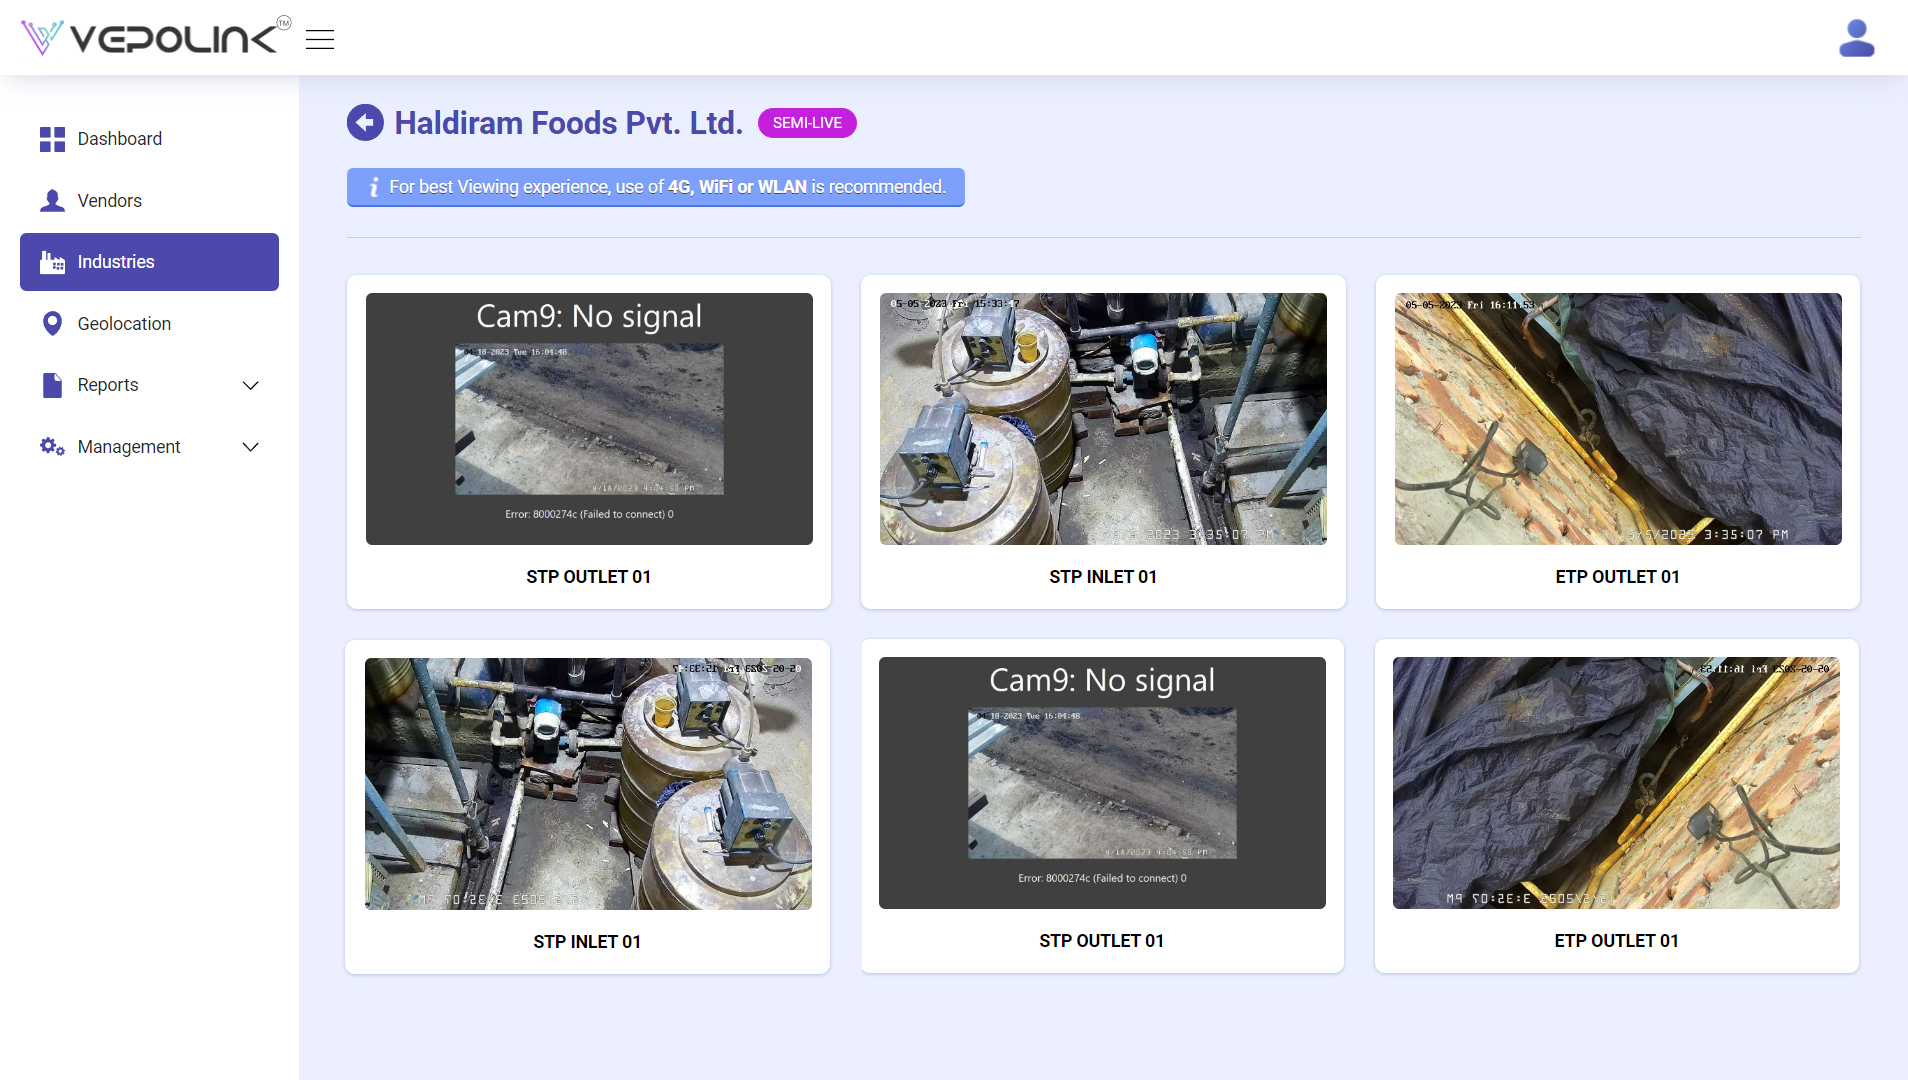
Task: Click the Management gears icon
Action: [52, 447]
